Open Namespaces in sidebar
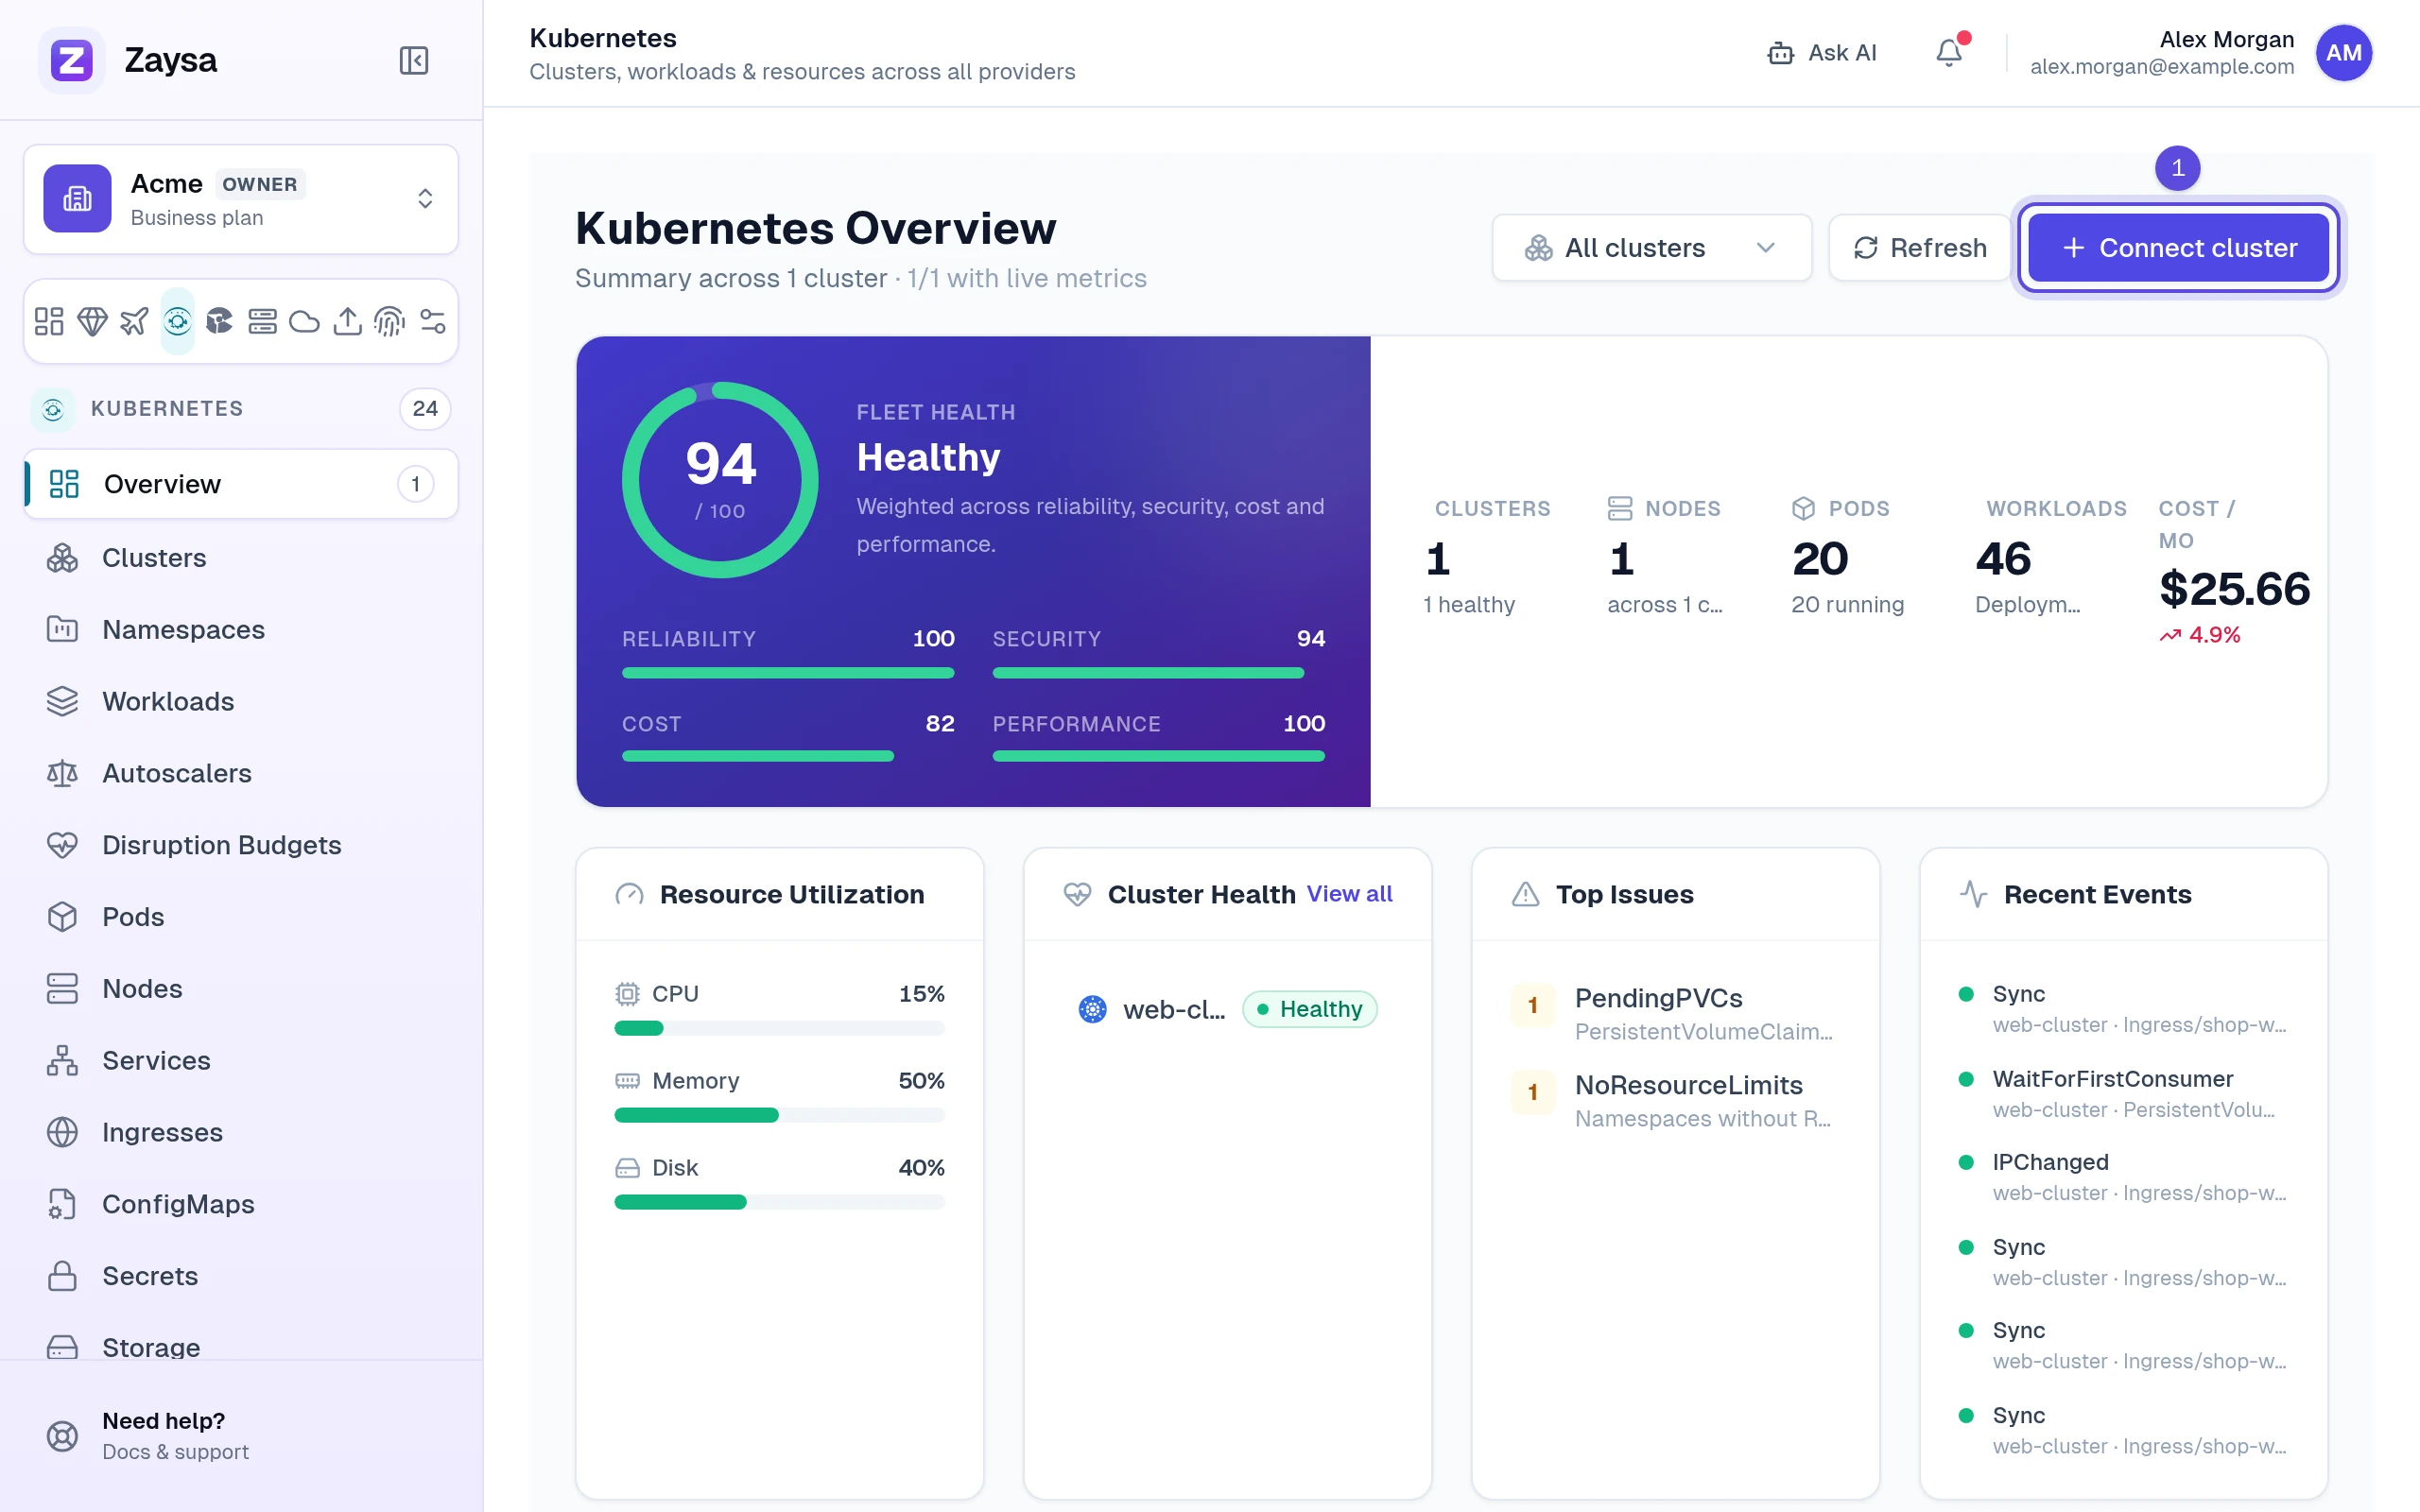The image size is (2420, 1512). click(241, 630)
